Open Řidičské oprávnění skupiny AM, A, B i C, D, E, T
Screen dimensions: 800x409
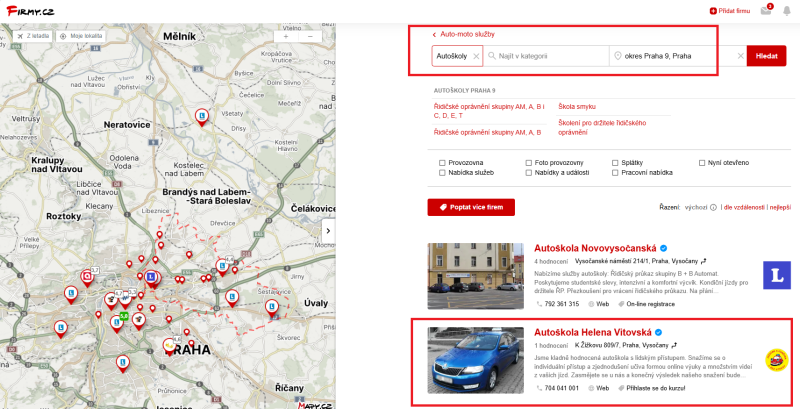tap(489, 111)
